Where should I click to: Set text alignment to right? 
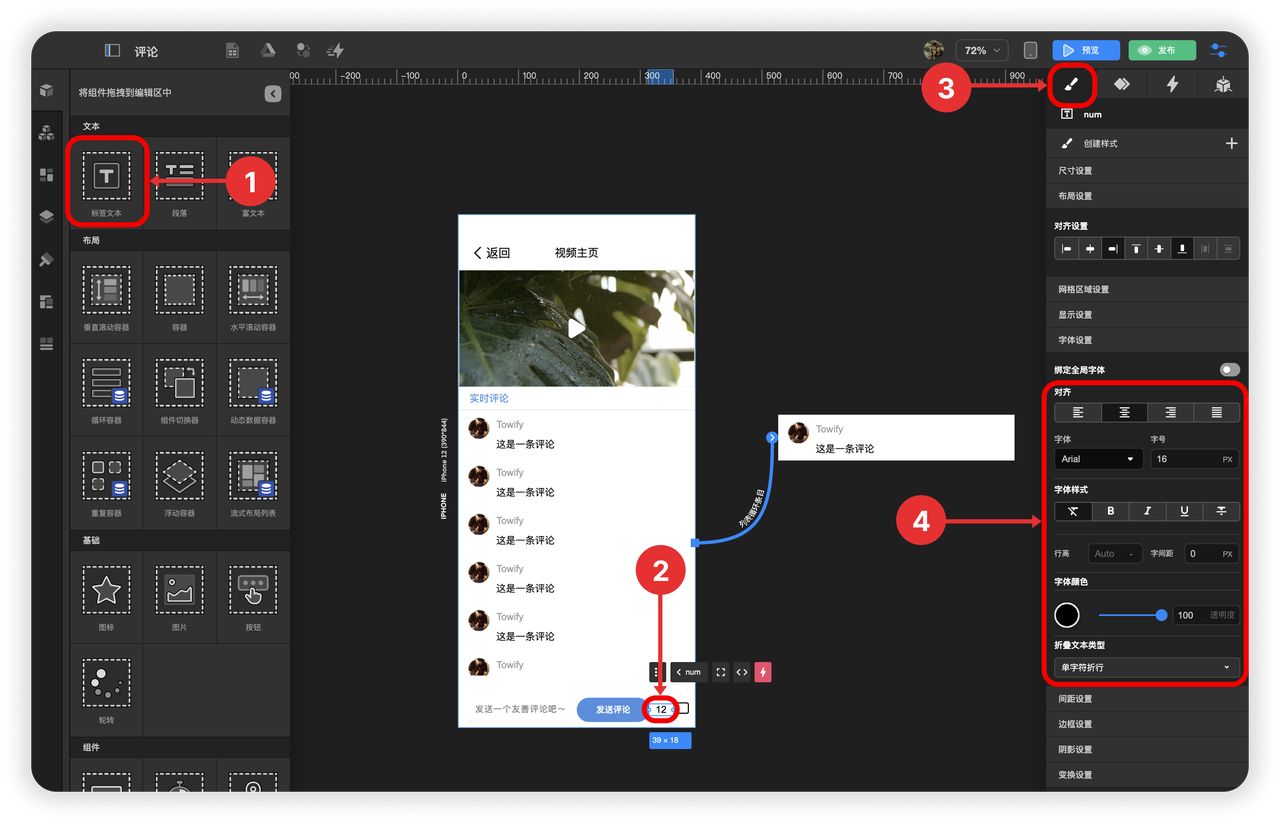click(x=1170, y=412)
